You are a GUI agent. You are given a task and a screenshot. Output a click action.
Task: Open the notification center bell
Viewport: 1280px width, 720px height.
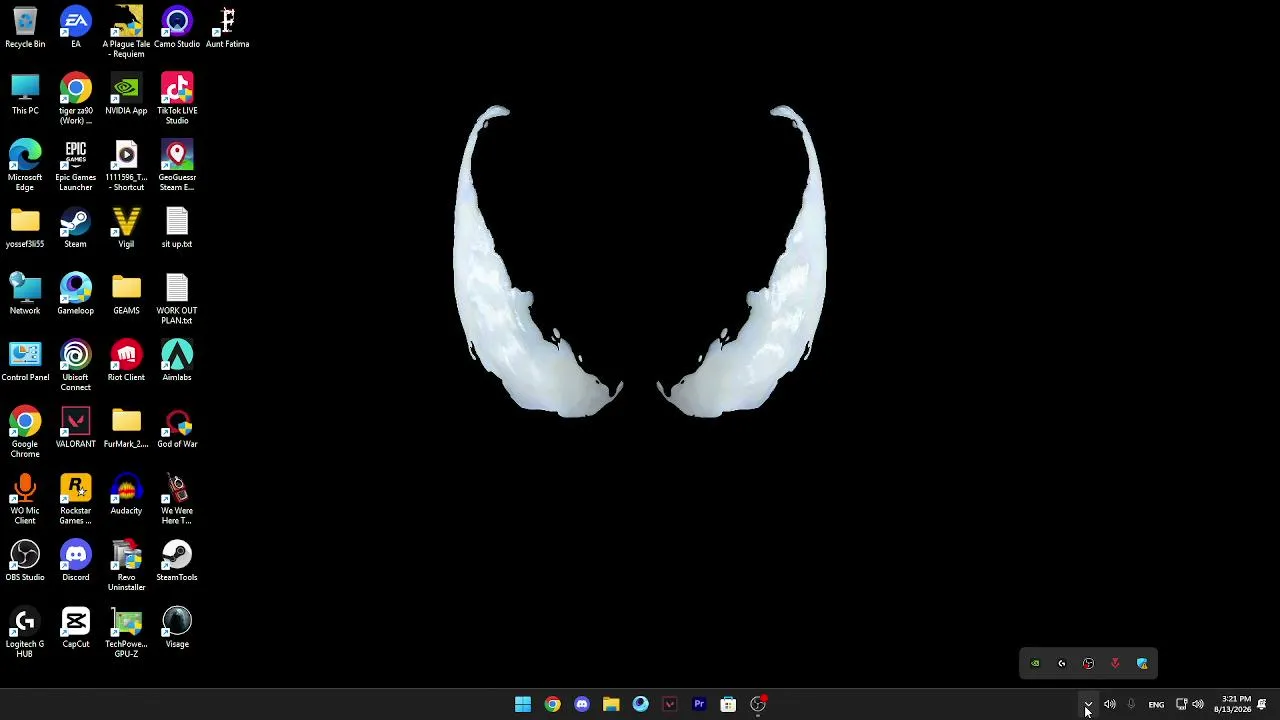pos(1262,705)
